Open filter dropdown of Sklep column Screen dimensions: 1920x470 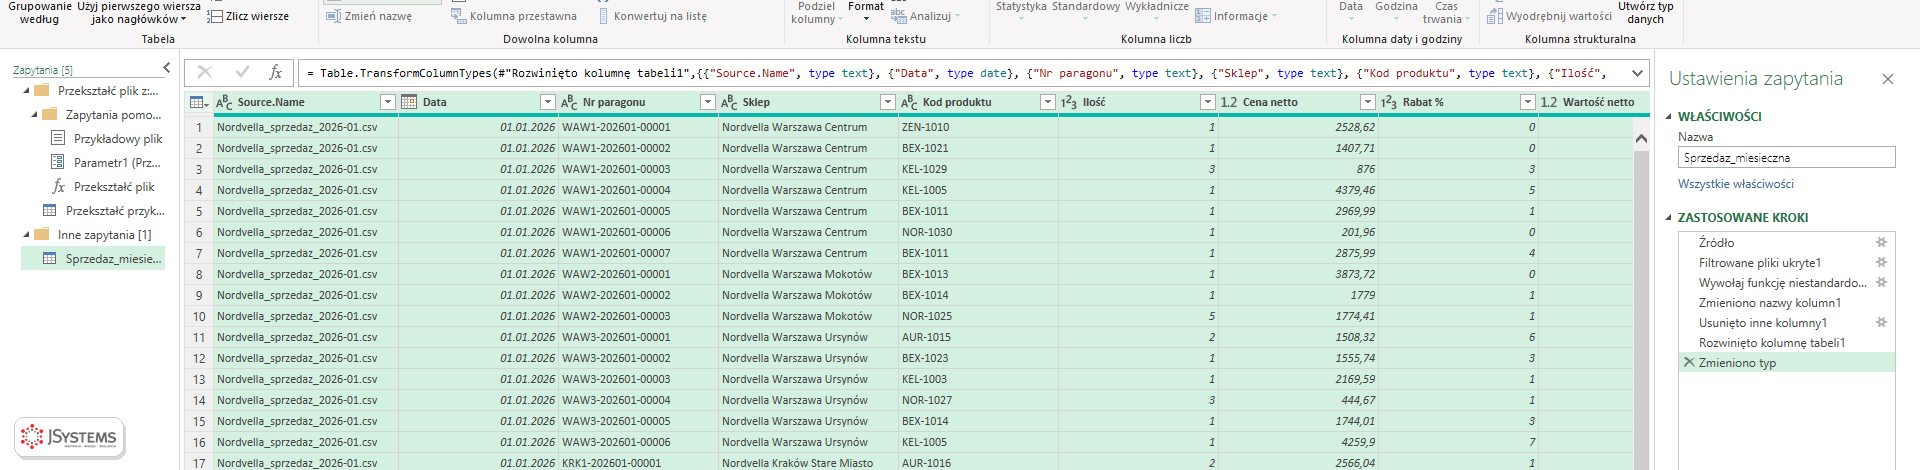click(888, 102)
